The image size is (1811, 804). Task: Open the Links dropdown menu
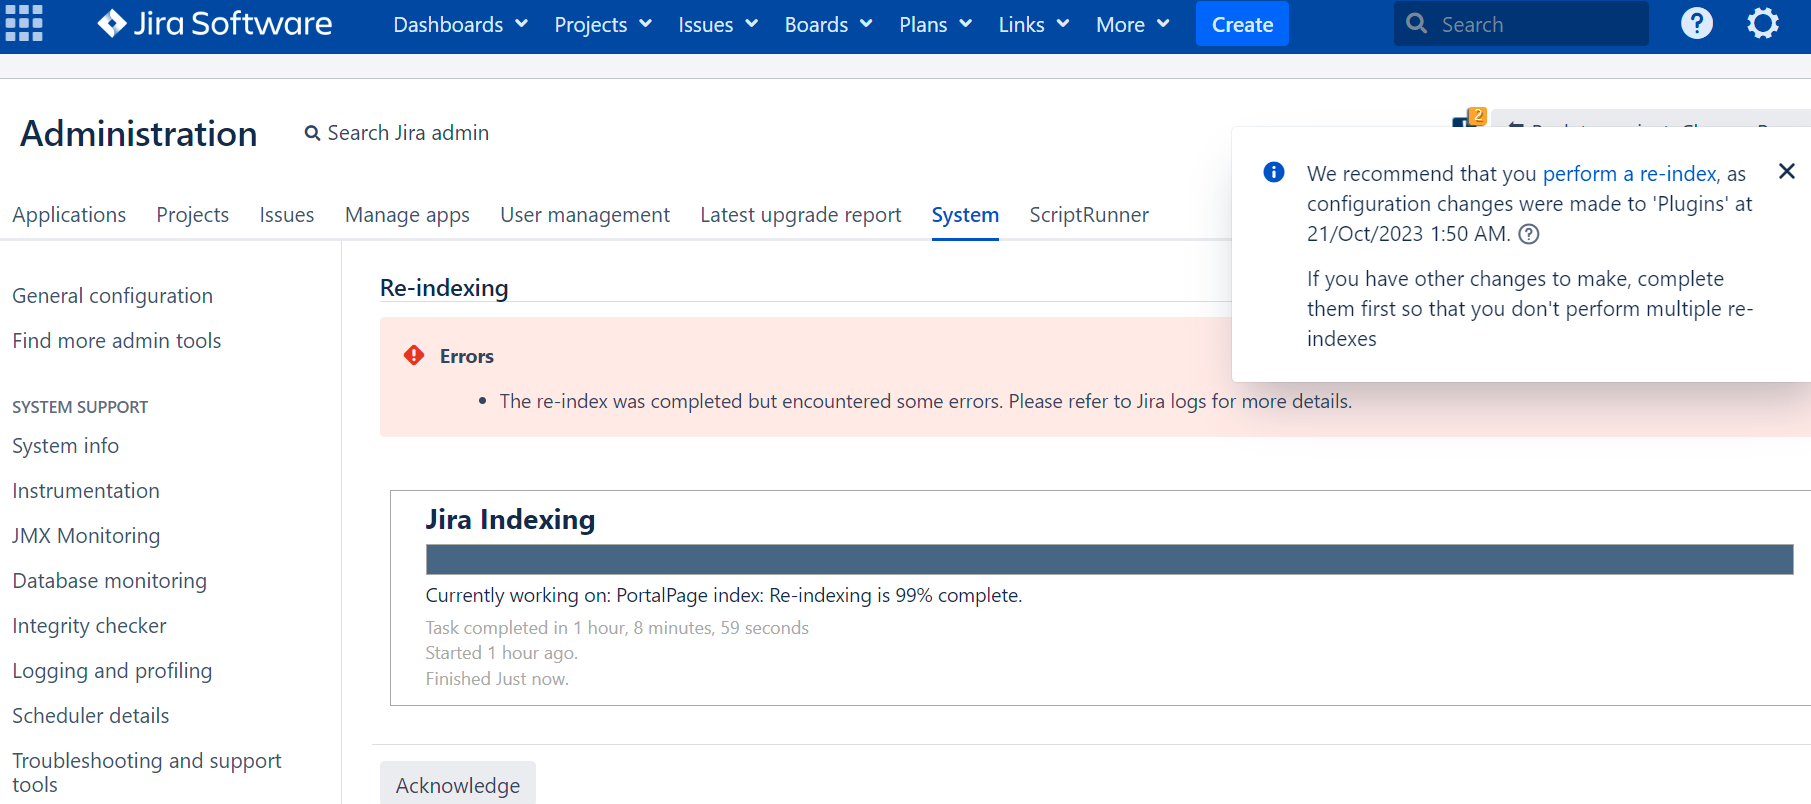click(1034, 24)
